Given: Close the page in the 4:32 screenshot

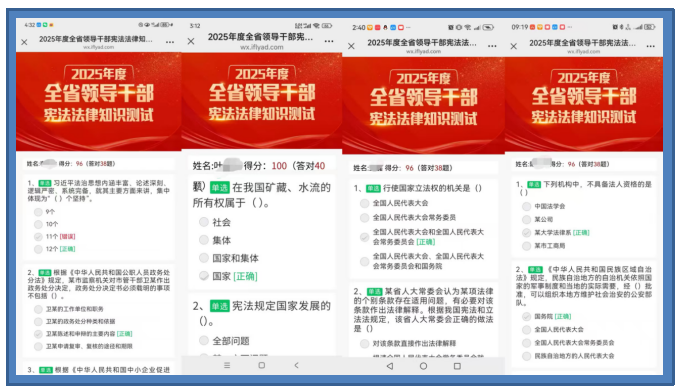Looking at the screenshot, I should click(24, 42).
